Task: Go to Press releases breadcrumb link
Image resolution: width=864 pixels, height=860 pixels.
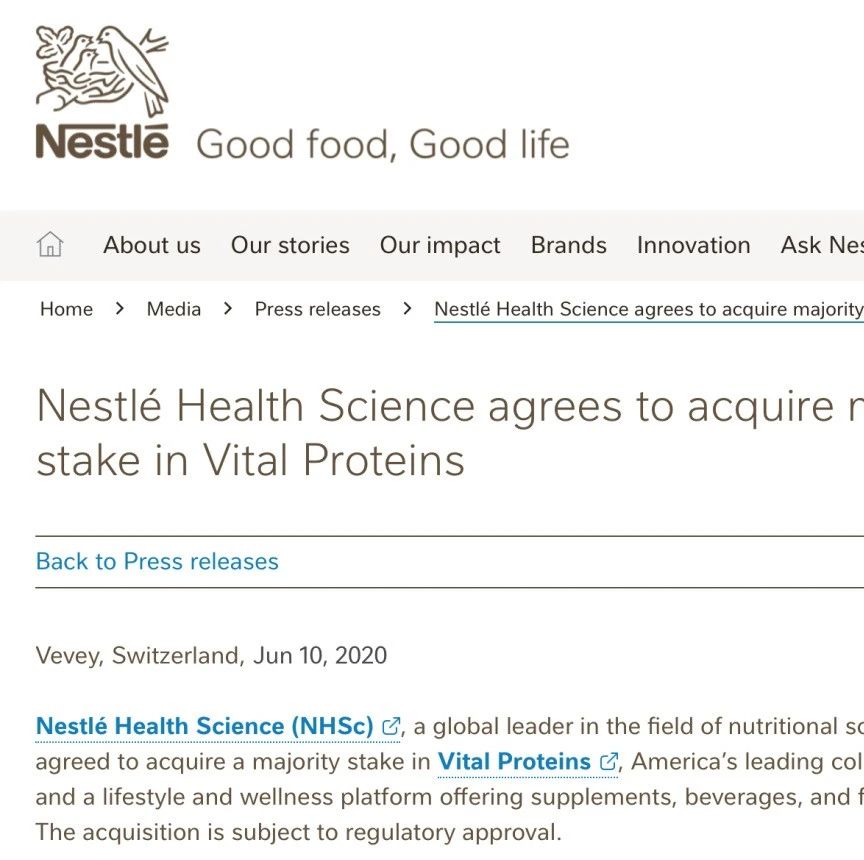Action: tap(317, 309)
